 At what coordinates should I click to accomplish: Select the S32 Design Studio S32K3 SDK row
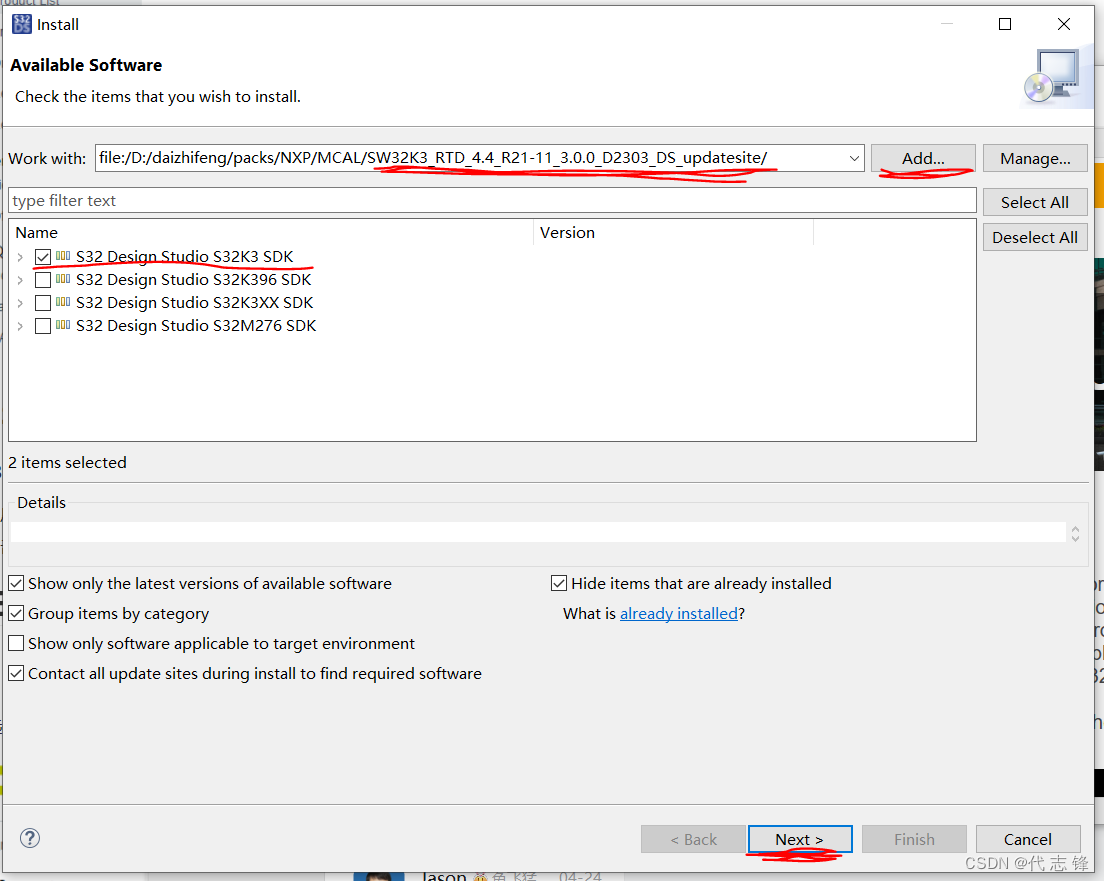point(184,257)
